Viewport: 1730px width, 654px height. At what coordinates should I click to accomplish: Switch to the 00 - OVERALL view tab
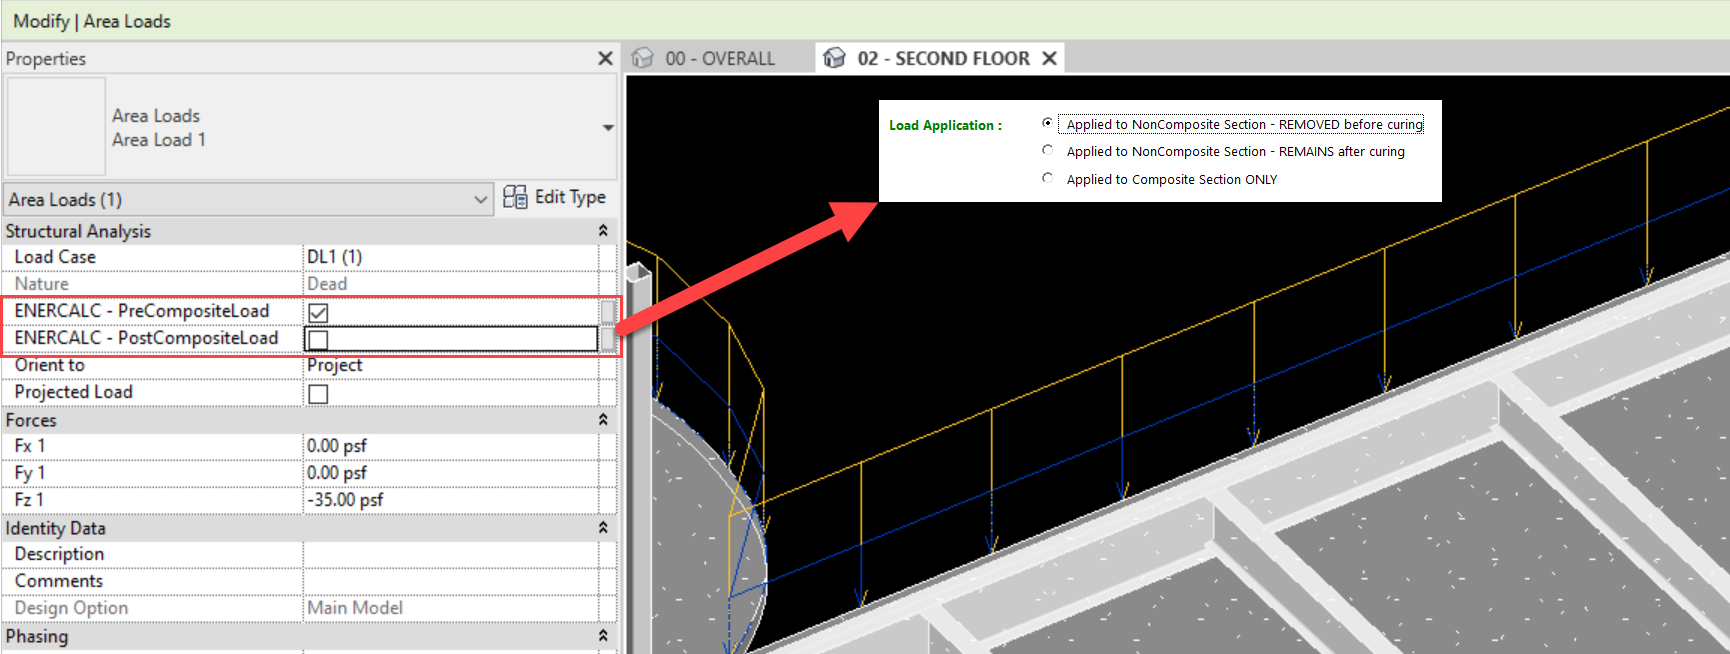pos(719,59)
